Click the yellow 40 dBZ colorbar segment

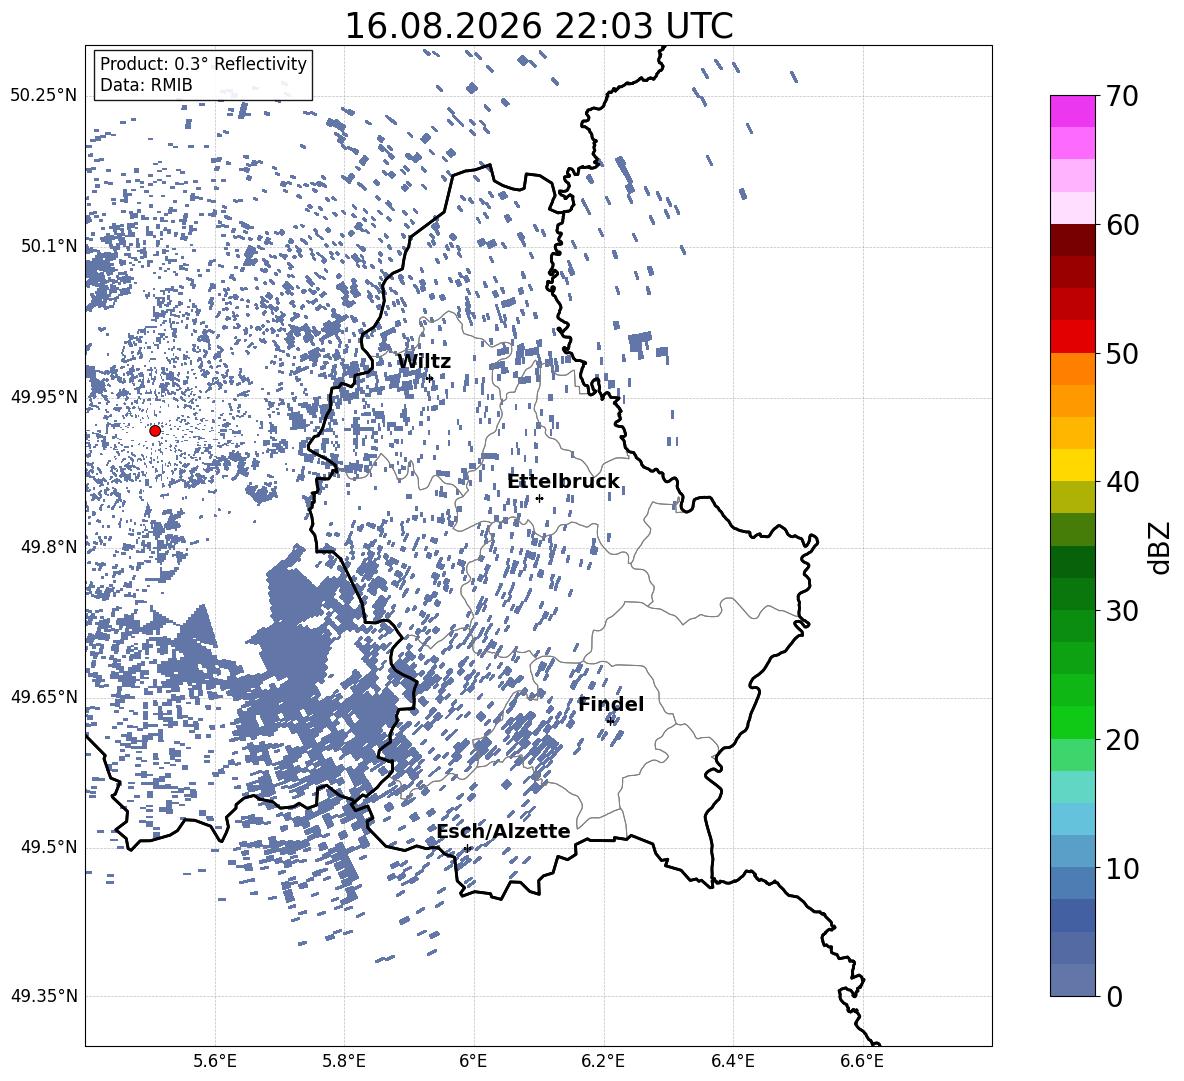1072,465
